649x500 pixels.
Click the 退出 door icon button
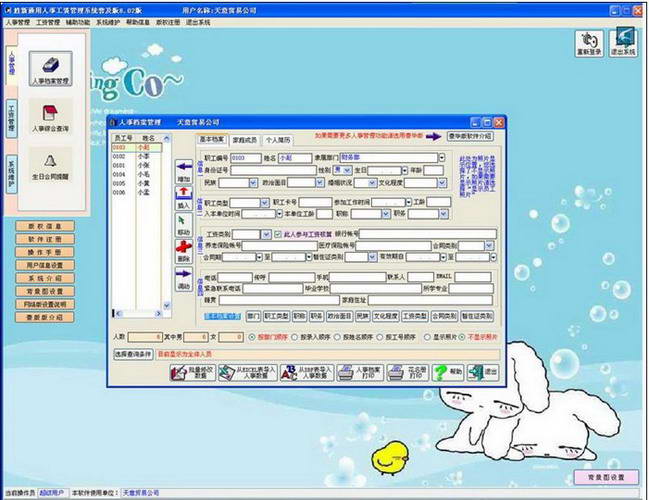point(483,373)
